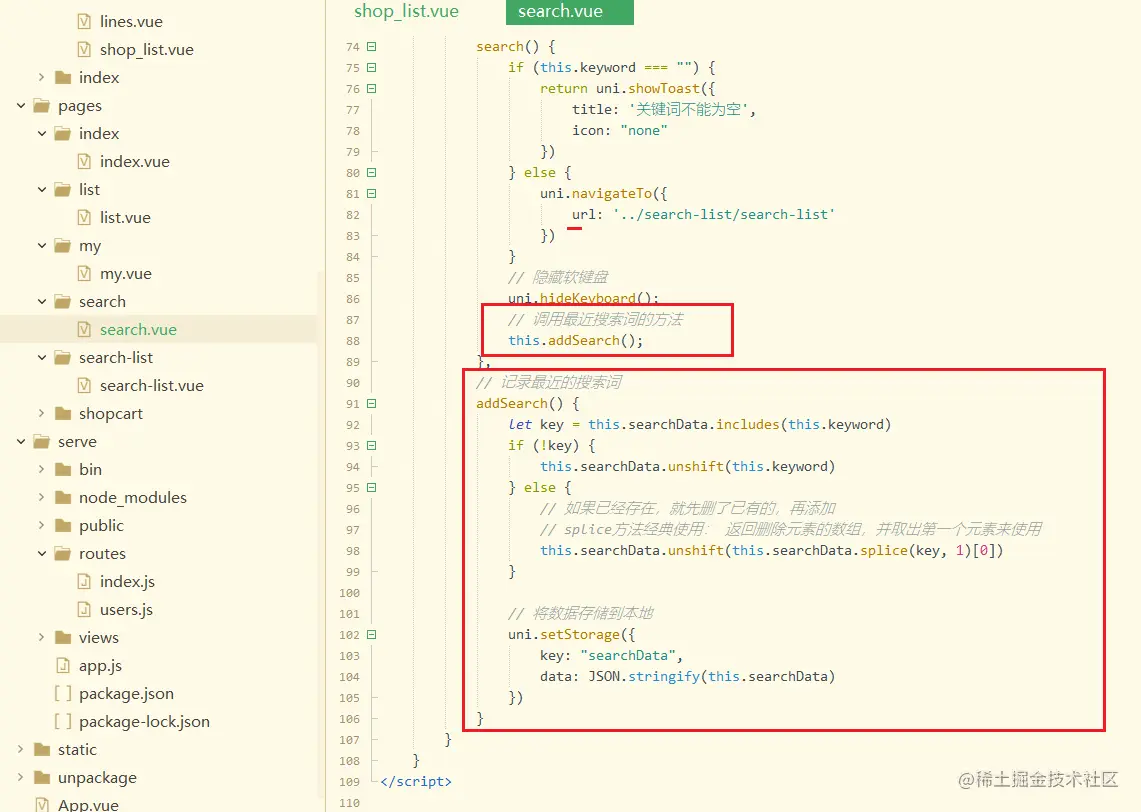The image size is (1141, 812).
Task: Fold the setStorage call at line 102
Action: (x=372, y=634)
